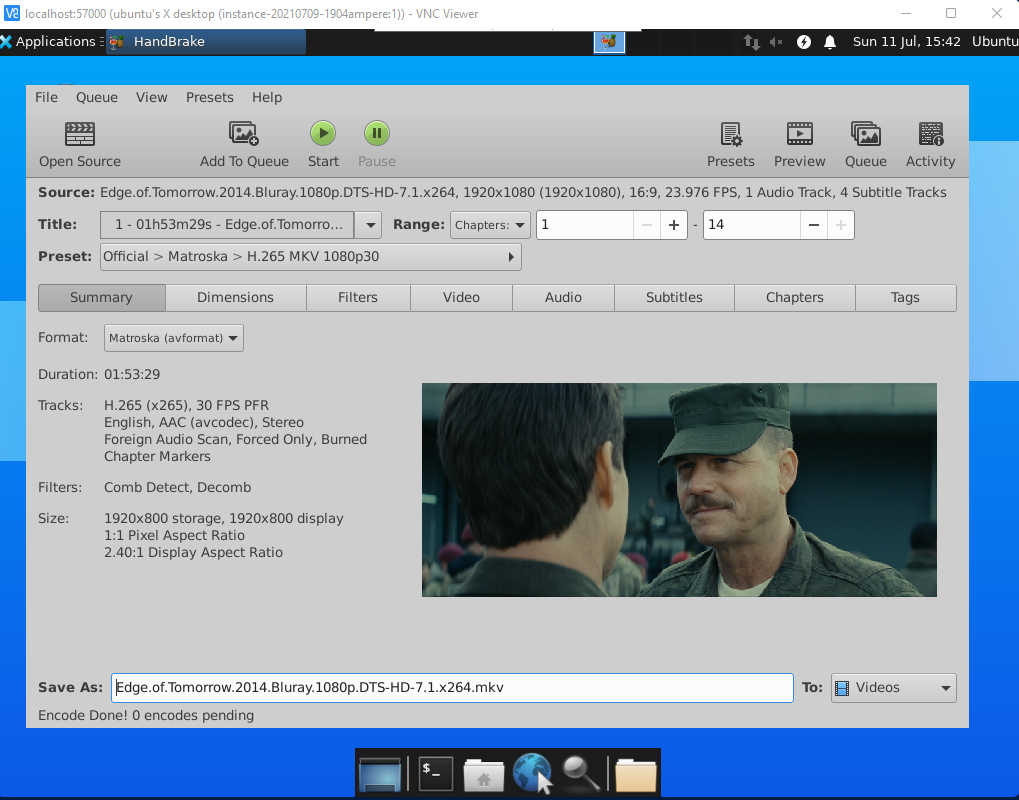The height and width of the screenshot is (800, 1019).
Task: Launch web browser globe icon
Action: (532, 773)
